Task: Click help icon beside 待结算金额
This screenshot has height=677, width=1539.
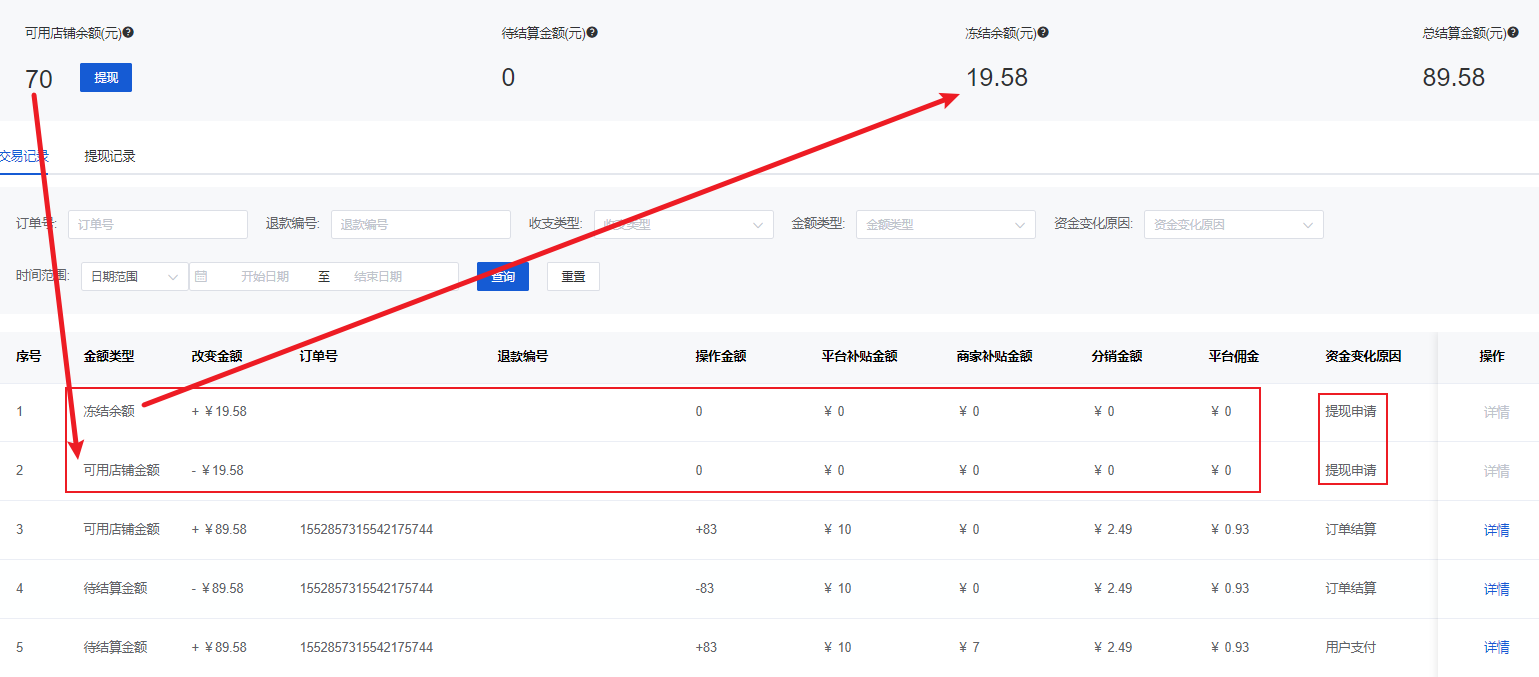Action: point(592,33)
